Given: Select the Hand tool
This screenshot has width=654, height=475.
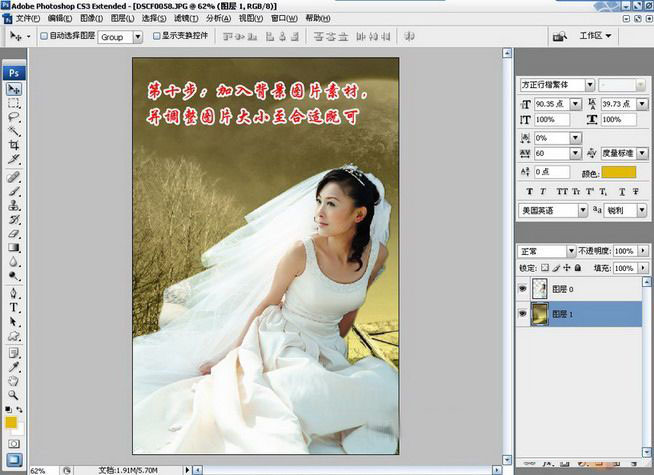Looking at the screenshot, I should (x=15, y=379).
